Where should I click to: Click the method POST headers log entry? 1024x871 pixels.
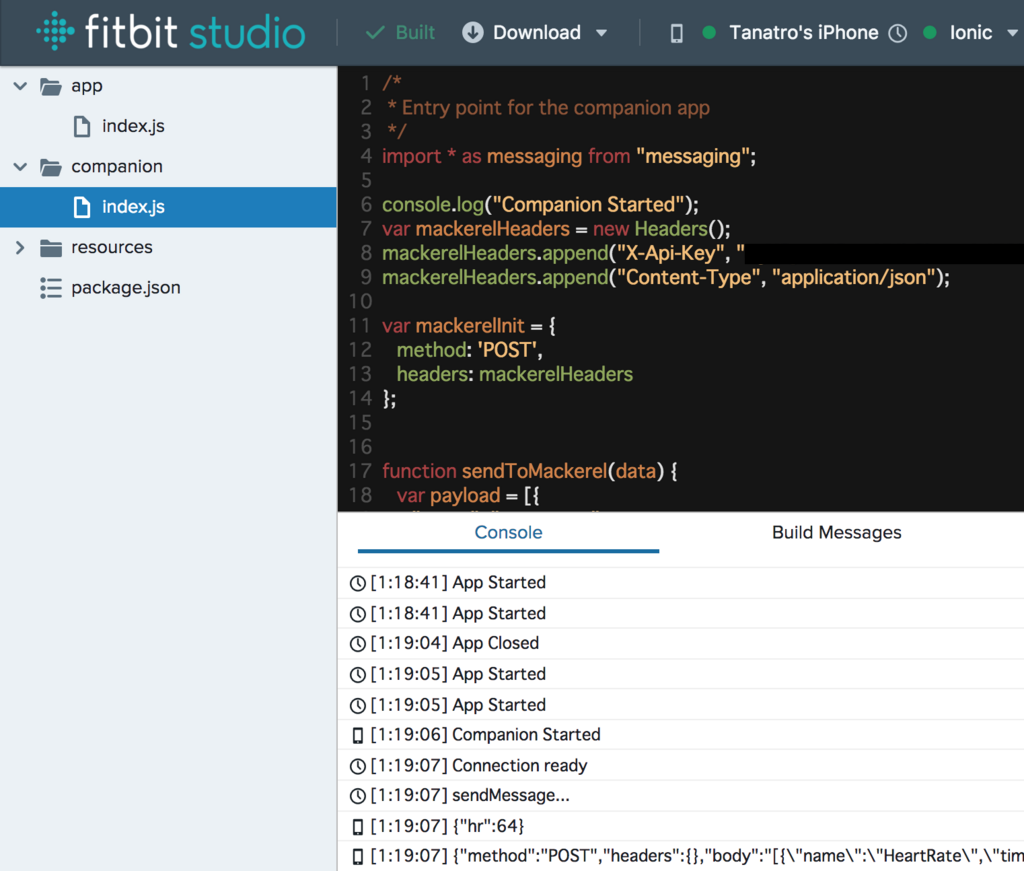[x=697, y=856]
